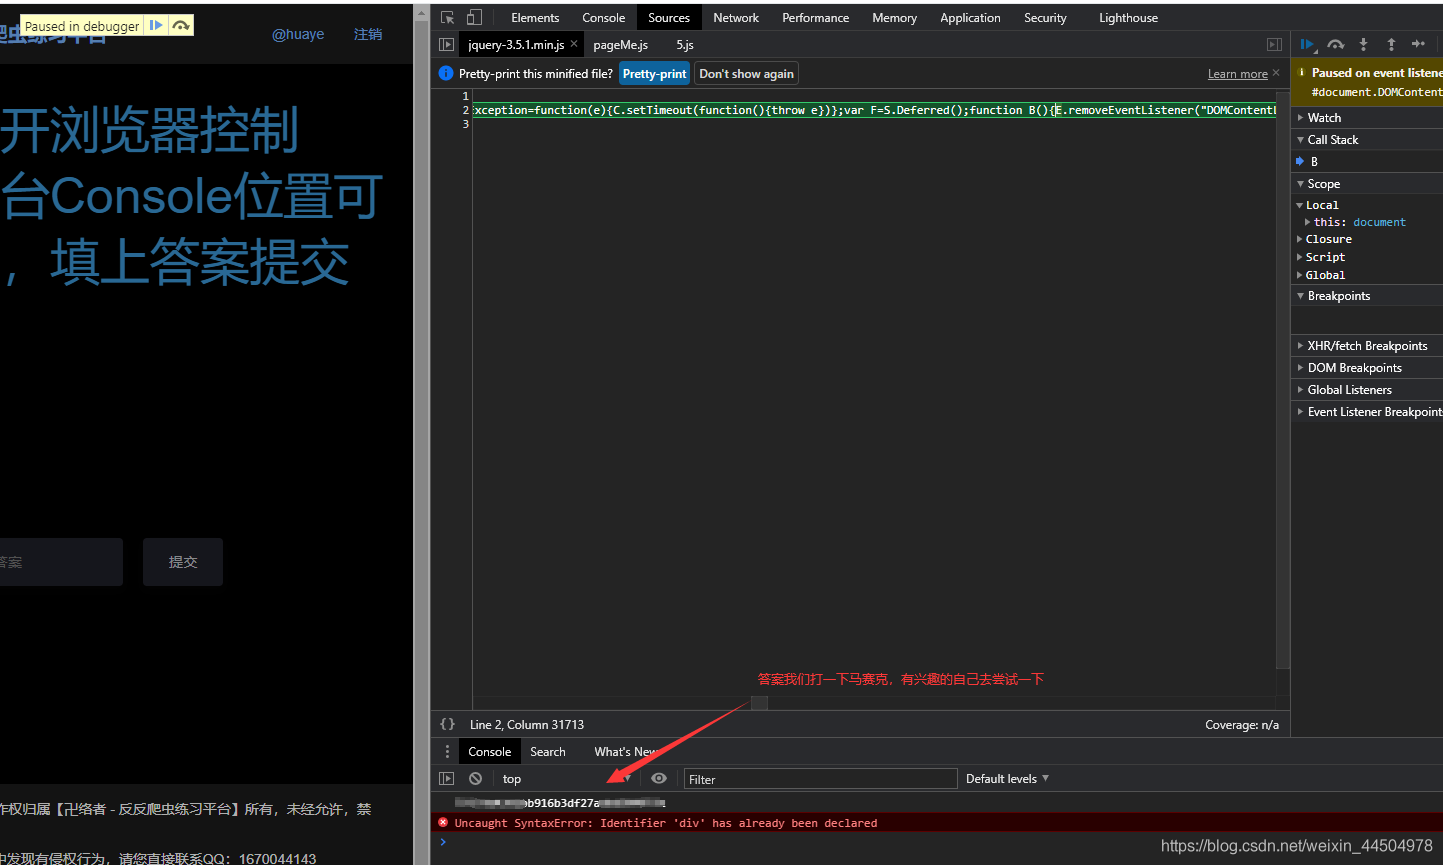Open the Performance panel

point(816,17)
